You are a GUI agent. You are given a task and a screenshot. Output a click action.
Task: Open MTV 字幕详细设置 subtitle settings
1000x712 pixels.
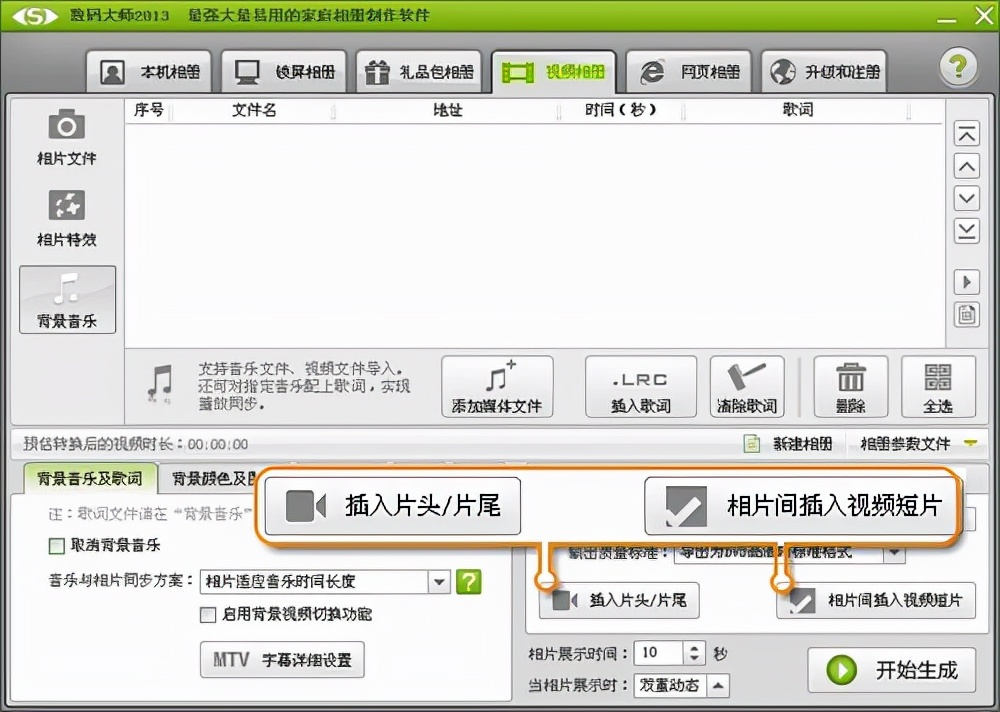tap(281, 659)
